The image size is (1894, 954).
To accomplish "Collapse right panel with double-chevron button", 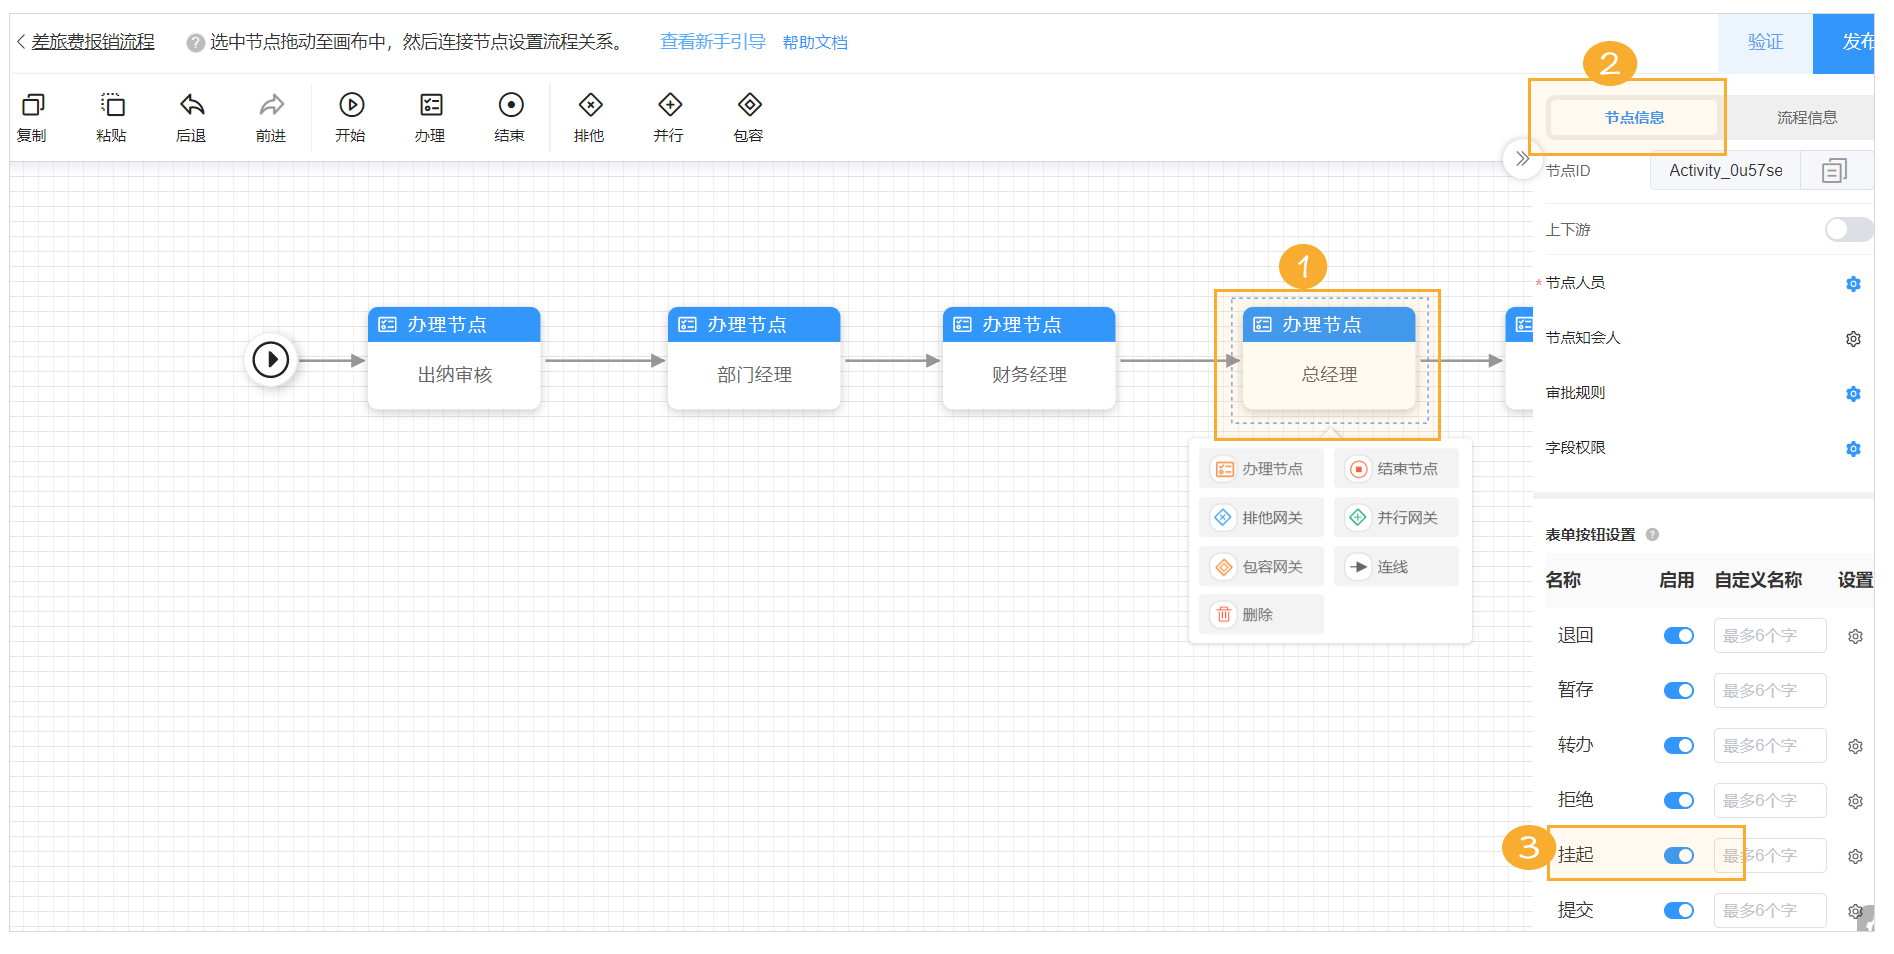I will coord(1521,159).
